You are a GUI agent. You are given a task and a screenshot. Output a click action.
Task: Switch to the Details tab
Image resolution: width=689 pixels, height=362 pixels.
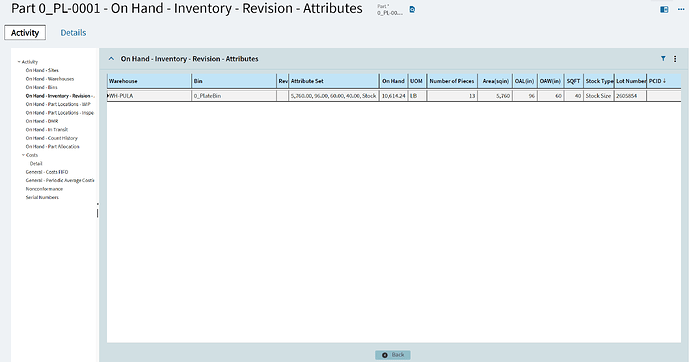pos(73,33)
